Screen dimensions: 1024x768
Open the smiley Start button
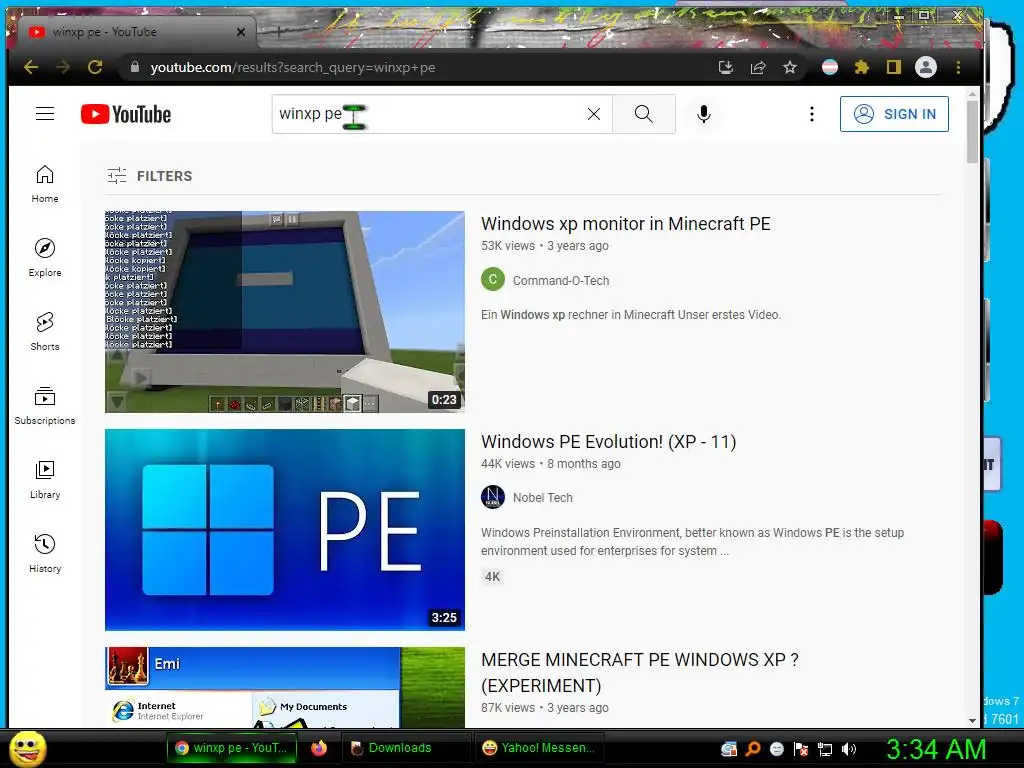point(27,748)
